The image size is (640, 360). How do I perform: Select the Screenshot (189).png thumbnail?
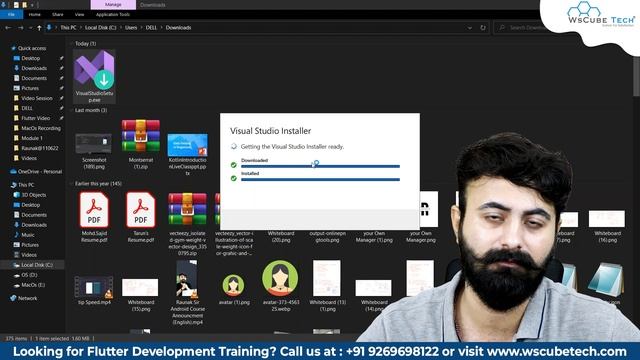(93, 144)
